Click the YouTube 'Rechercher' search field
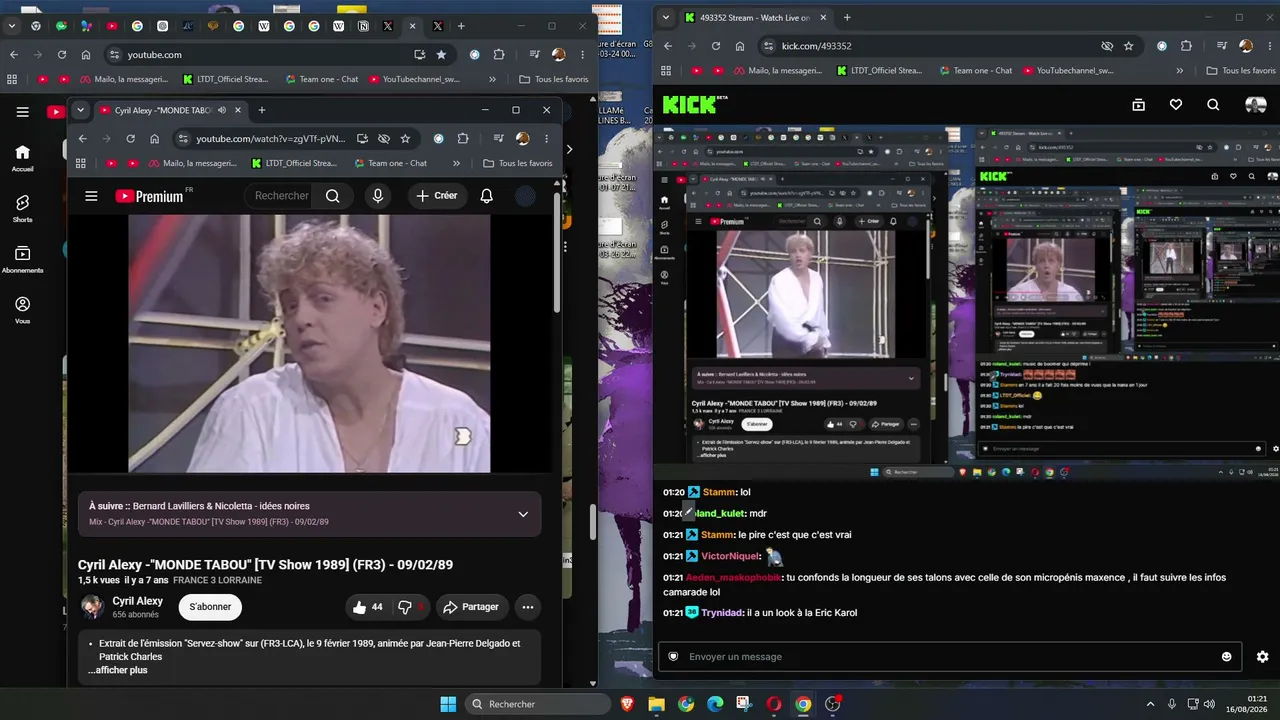1280x720 pixels. (281, 196)
